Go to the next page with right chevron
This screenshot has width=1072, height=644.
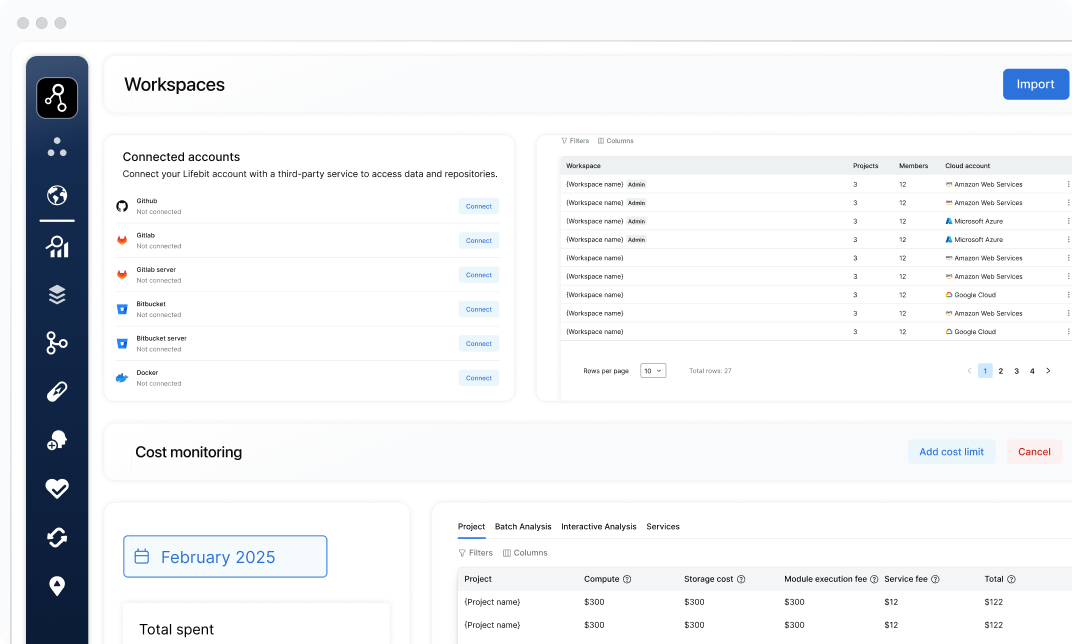(x=1048, y=371)
